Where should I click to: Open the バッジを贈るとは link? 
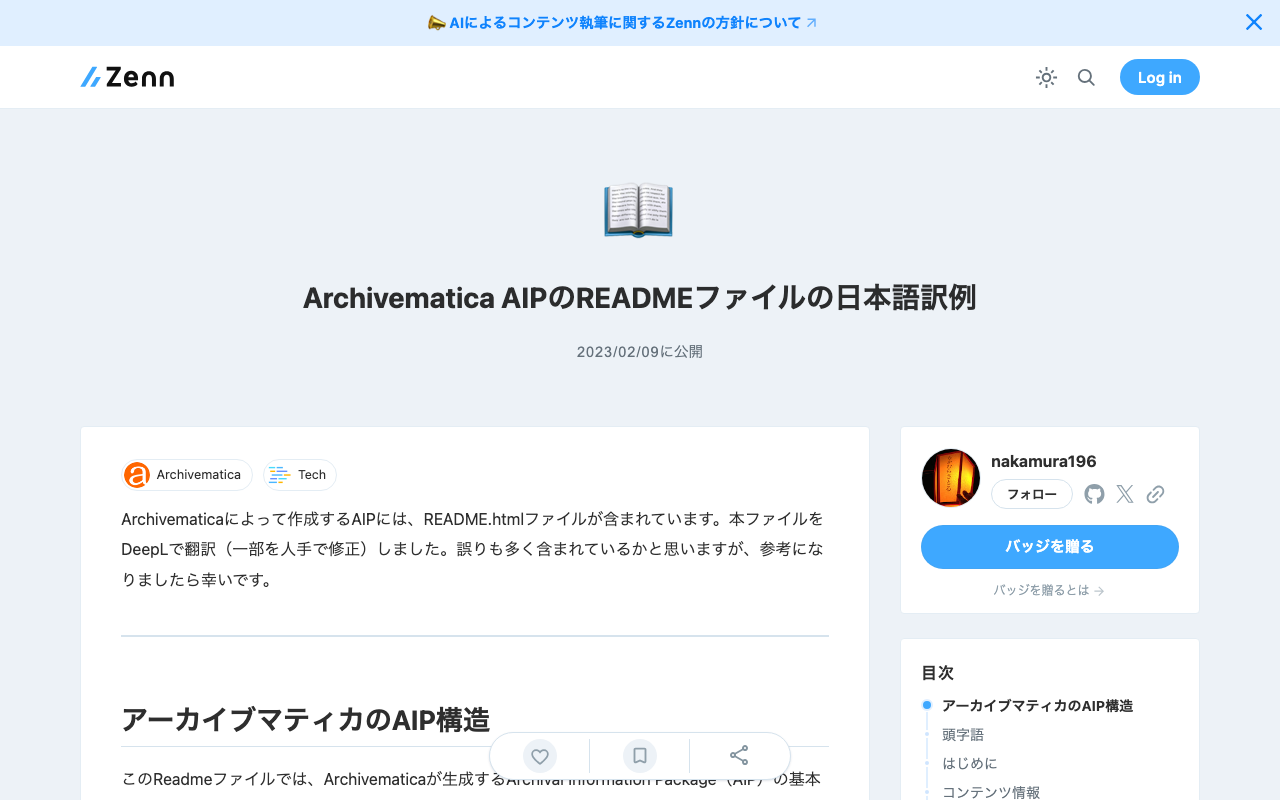[1049, 590]
